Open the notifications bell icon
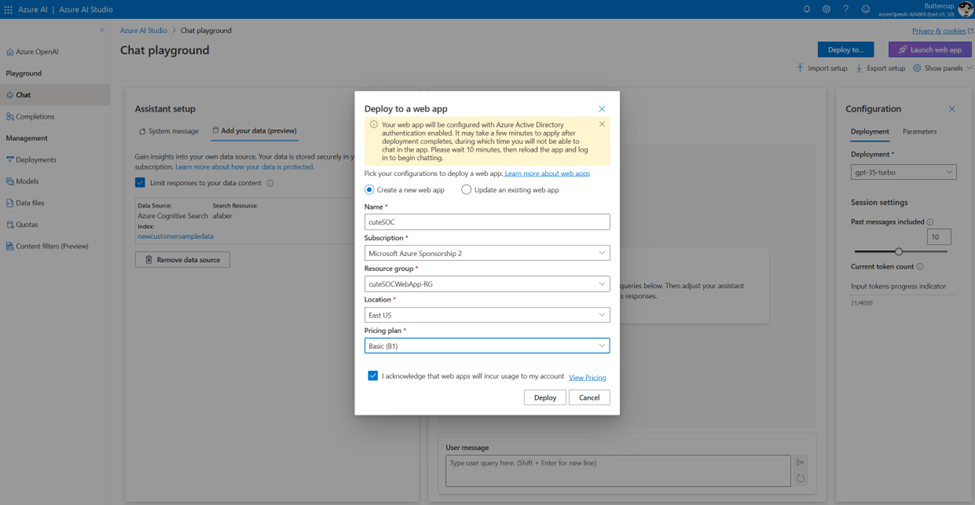Image resolution: width=975 pixels, height=505 pixels. pos(807,9)
